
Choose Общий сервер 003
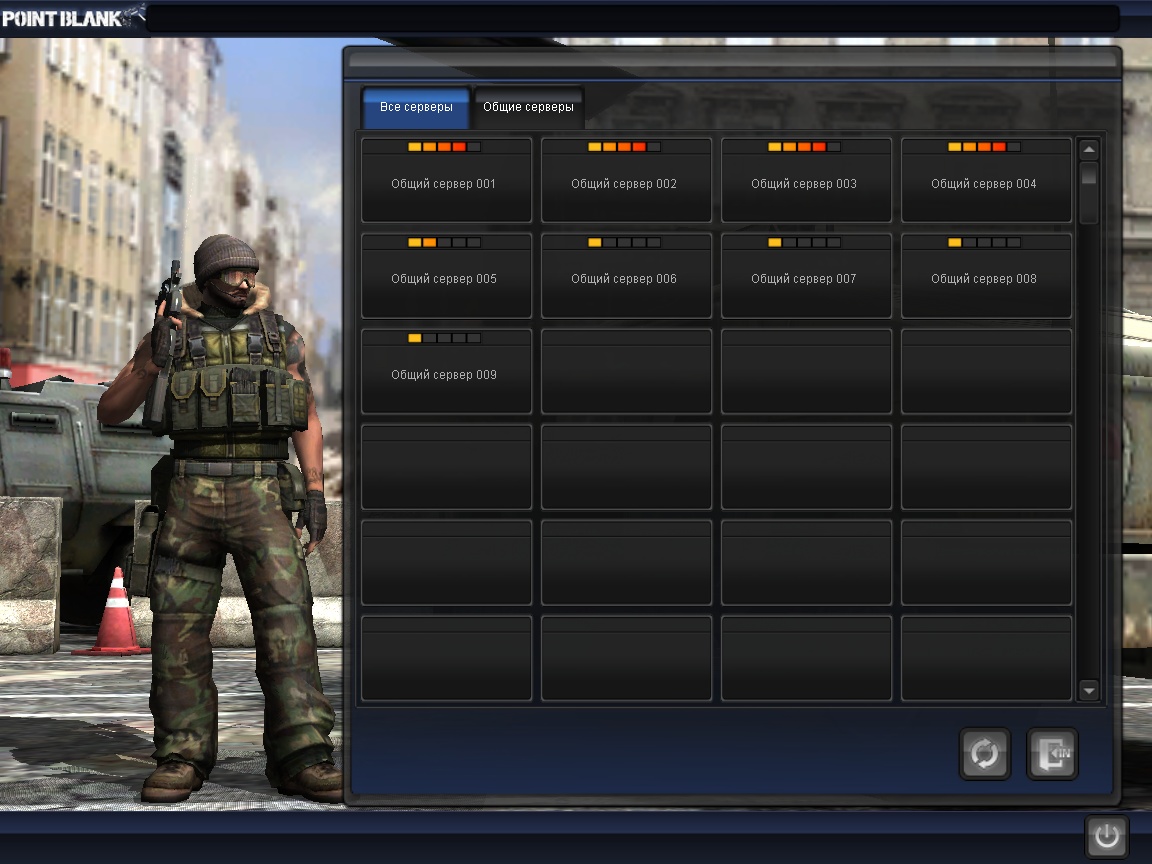point(807,180)
